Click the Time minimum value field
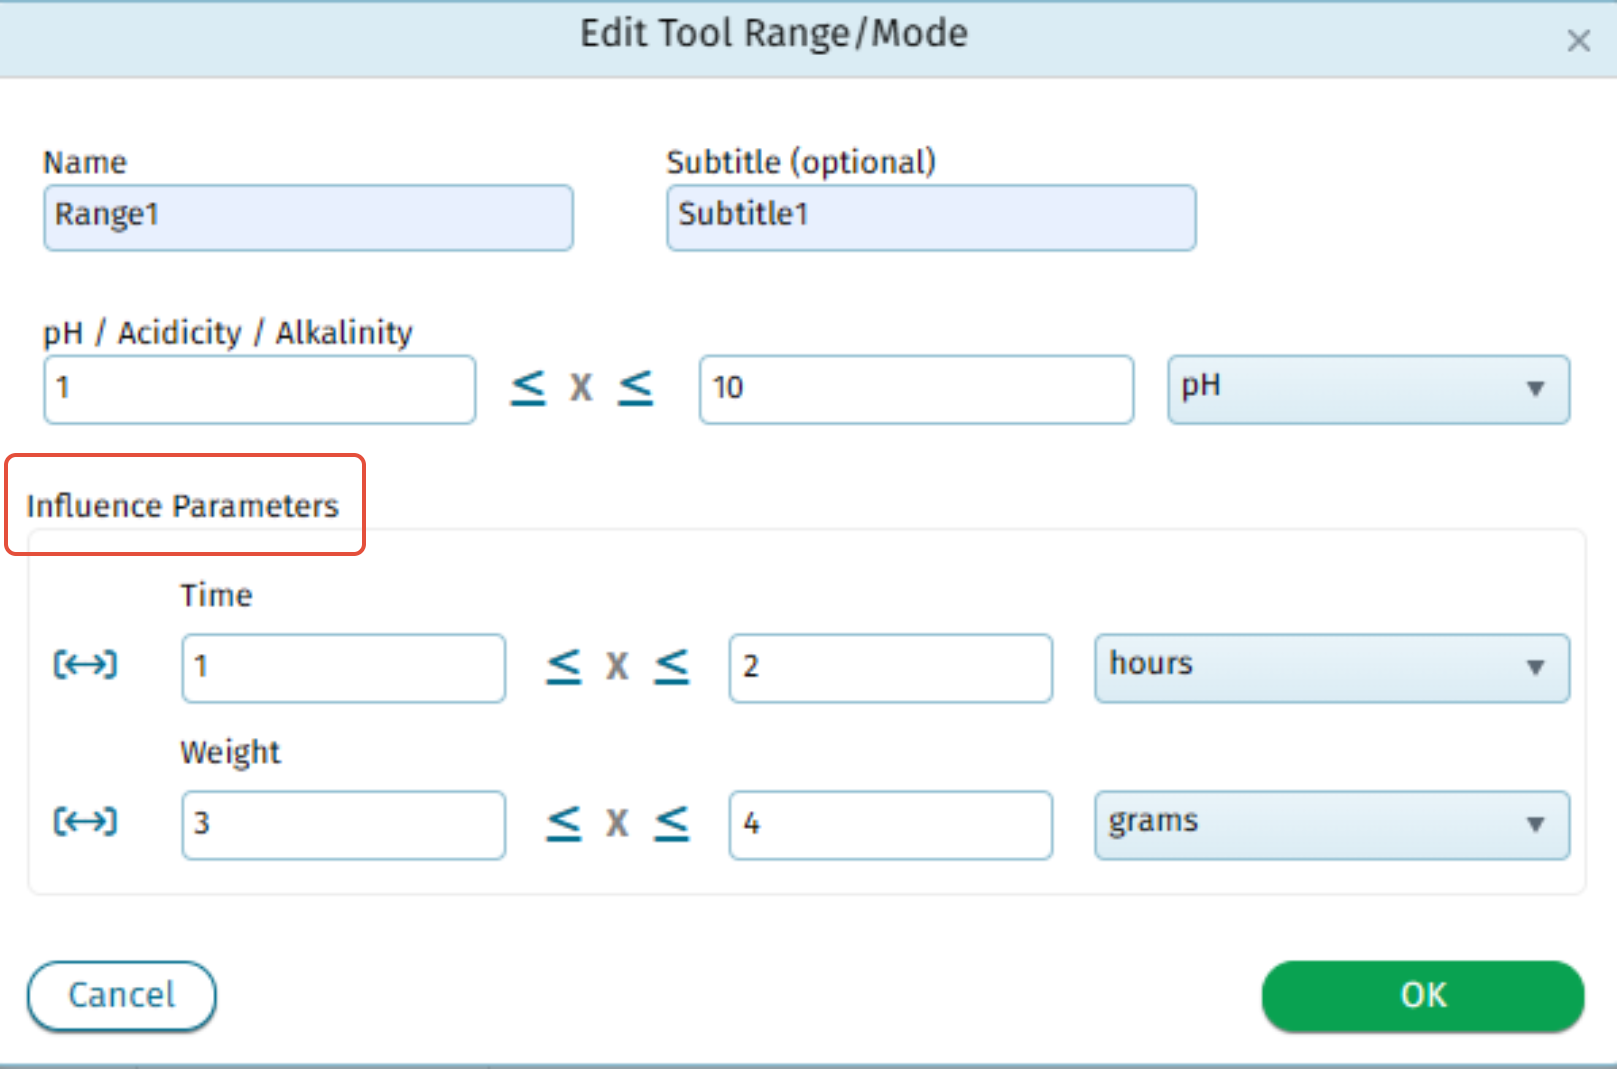Image resolution: width=1617 pixels, height=1069 pixels. [343, 667]
